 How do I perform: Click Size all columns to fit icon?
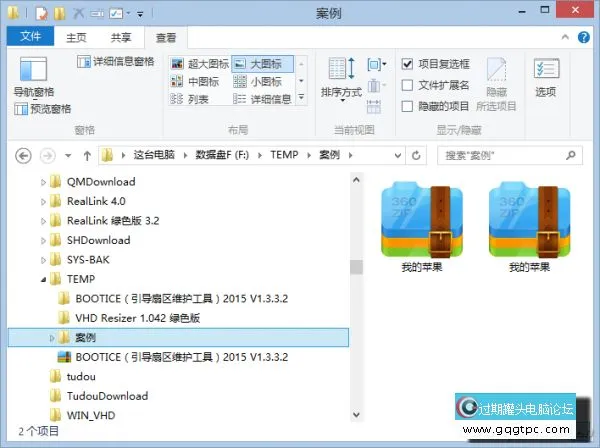click(x=373, y=107)
